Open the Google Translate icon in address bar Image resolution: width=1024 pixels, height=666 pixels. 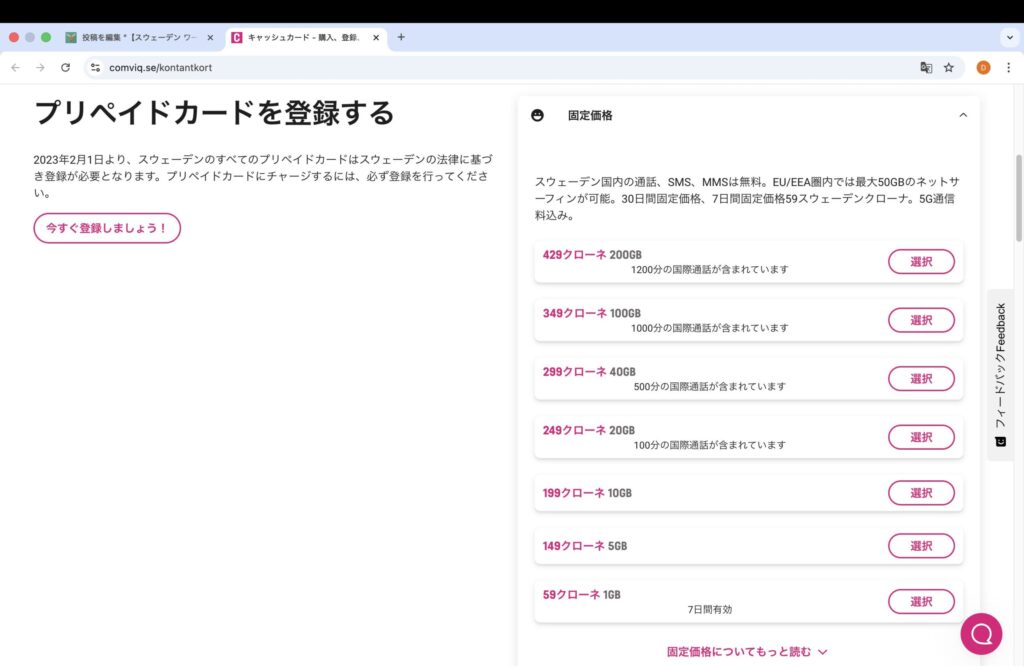[925, 67]
